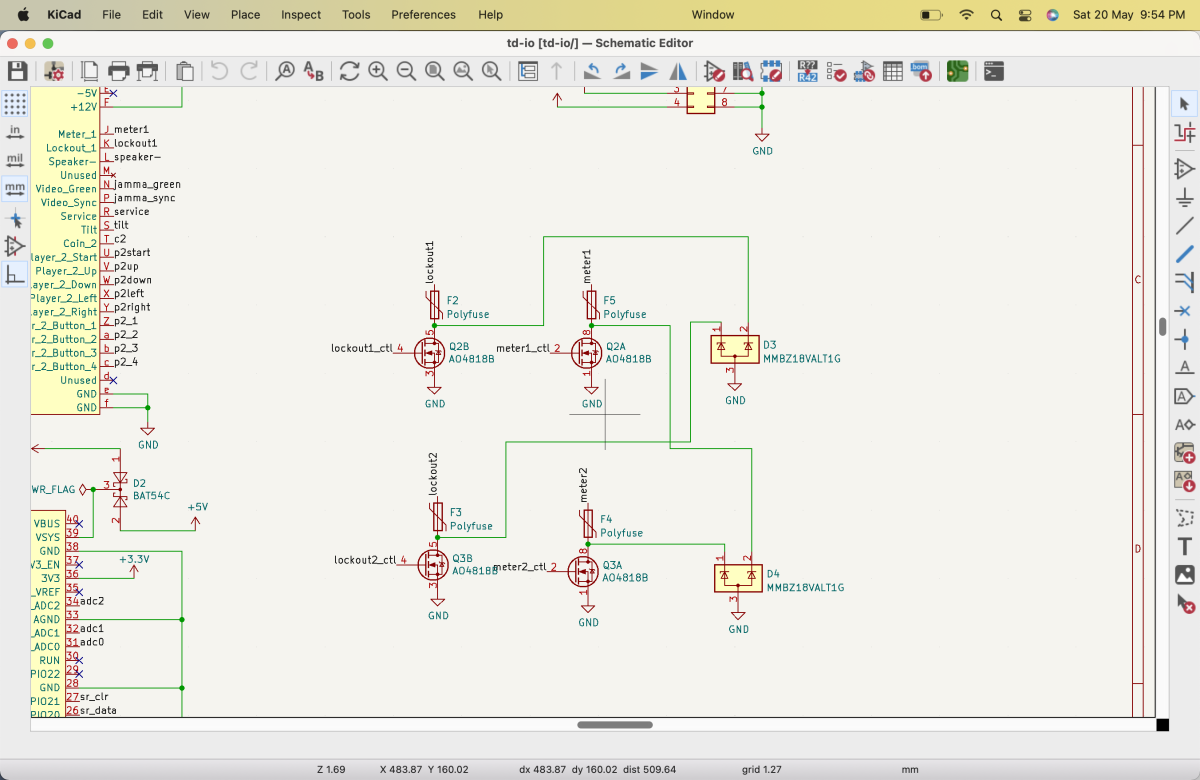Zoom in on the schematic
The image size is (1200, 780).
tap(377, 71)
